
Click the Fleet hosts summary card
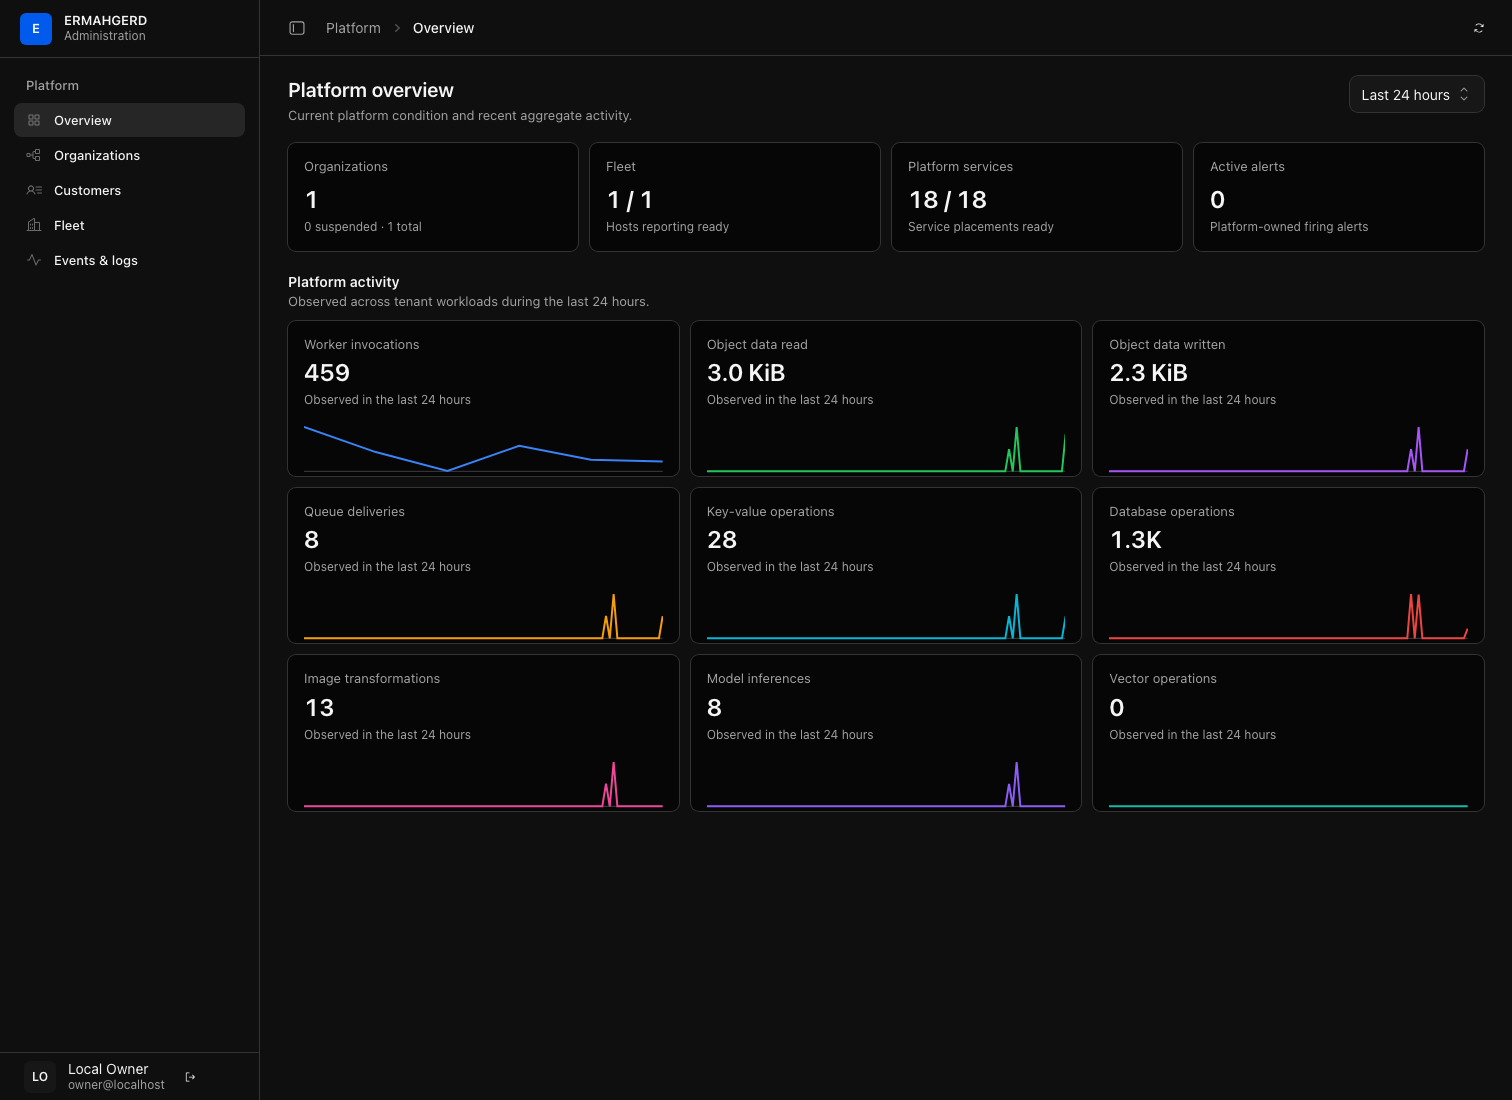(735, 197)
